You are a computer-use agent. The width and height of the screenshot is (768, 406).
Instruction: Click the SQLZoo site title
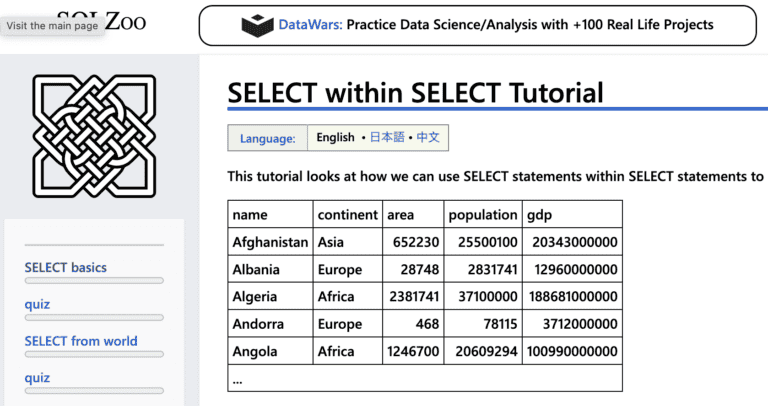click(101, 22)
